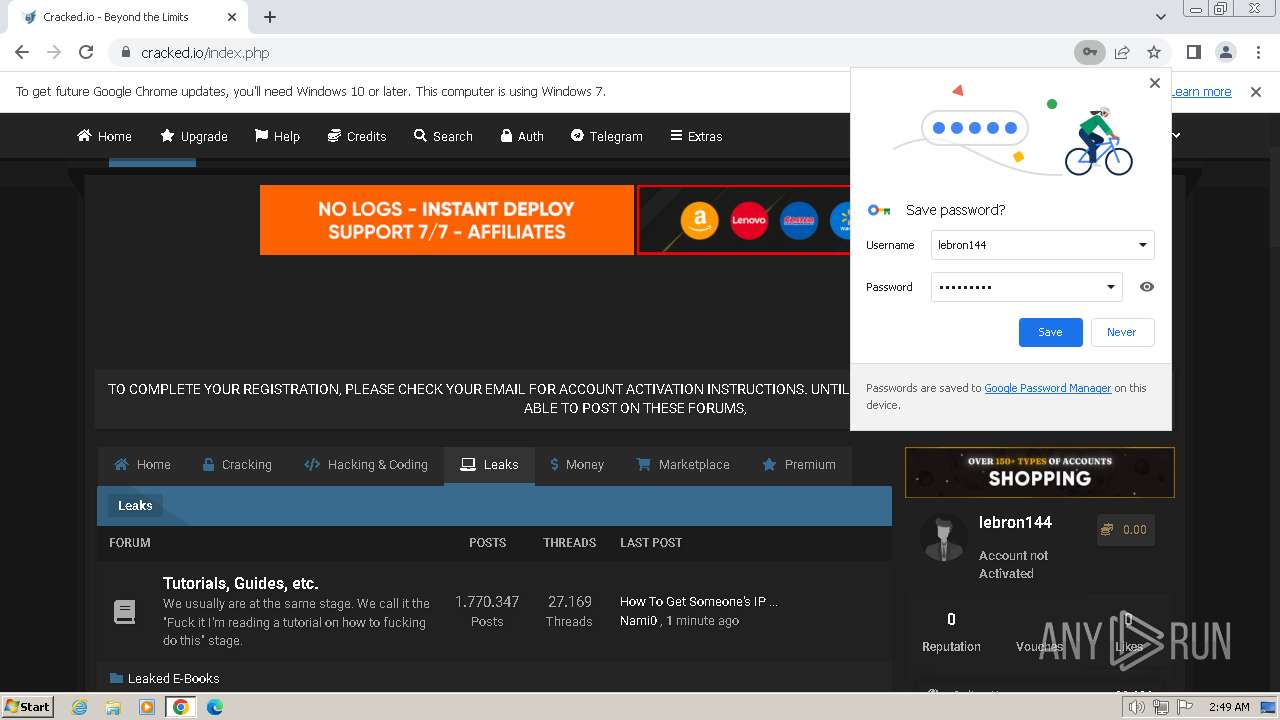Screen dimensions: 1280x720
Task: Open Help in the top navigation
Action: [277, 136]
